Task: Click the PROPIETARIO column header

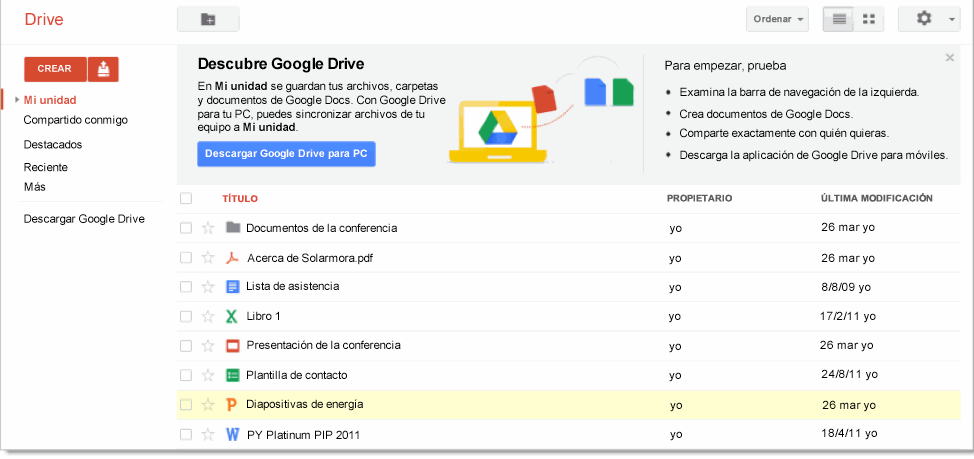Action: pos(699,198)
